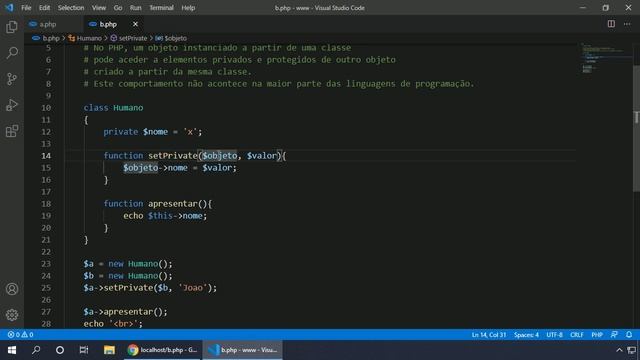The width and height of the screenshot is (640, 360).
Task: Open the Source Control view
Action: 12,79
